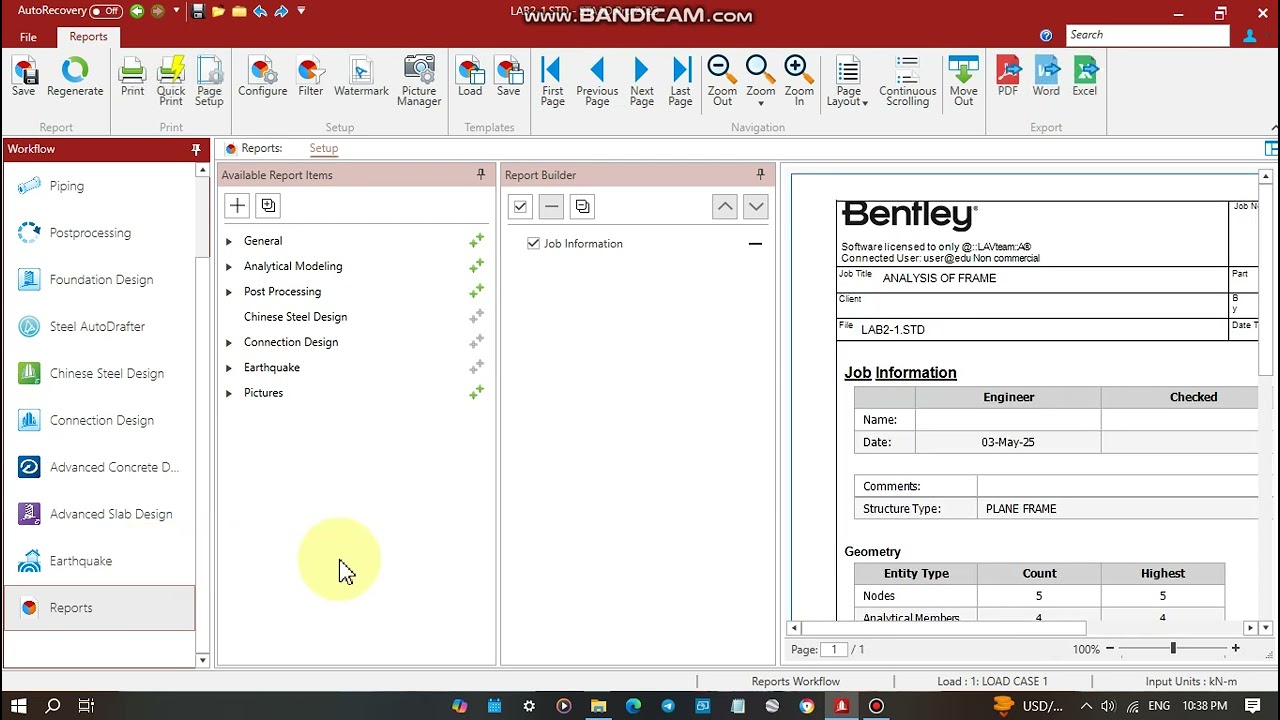Click the Zoom In icon

(799, 81)
